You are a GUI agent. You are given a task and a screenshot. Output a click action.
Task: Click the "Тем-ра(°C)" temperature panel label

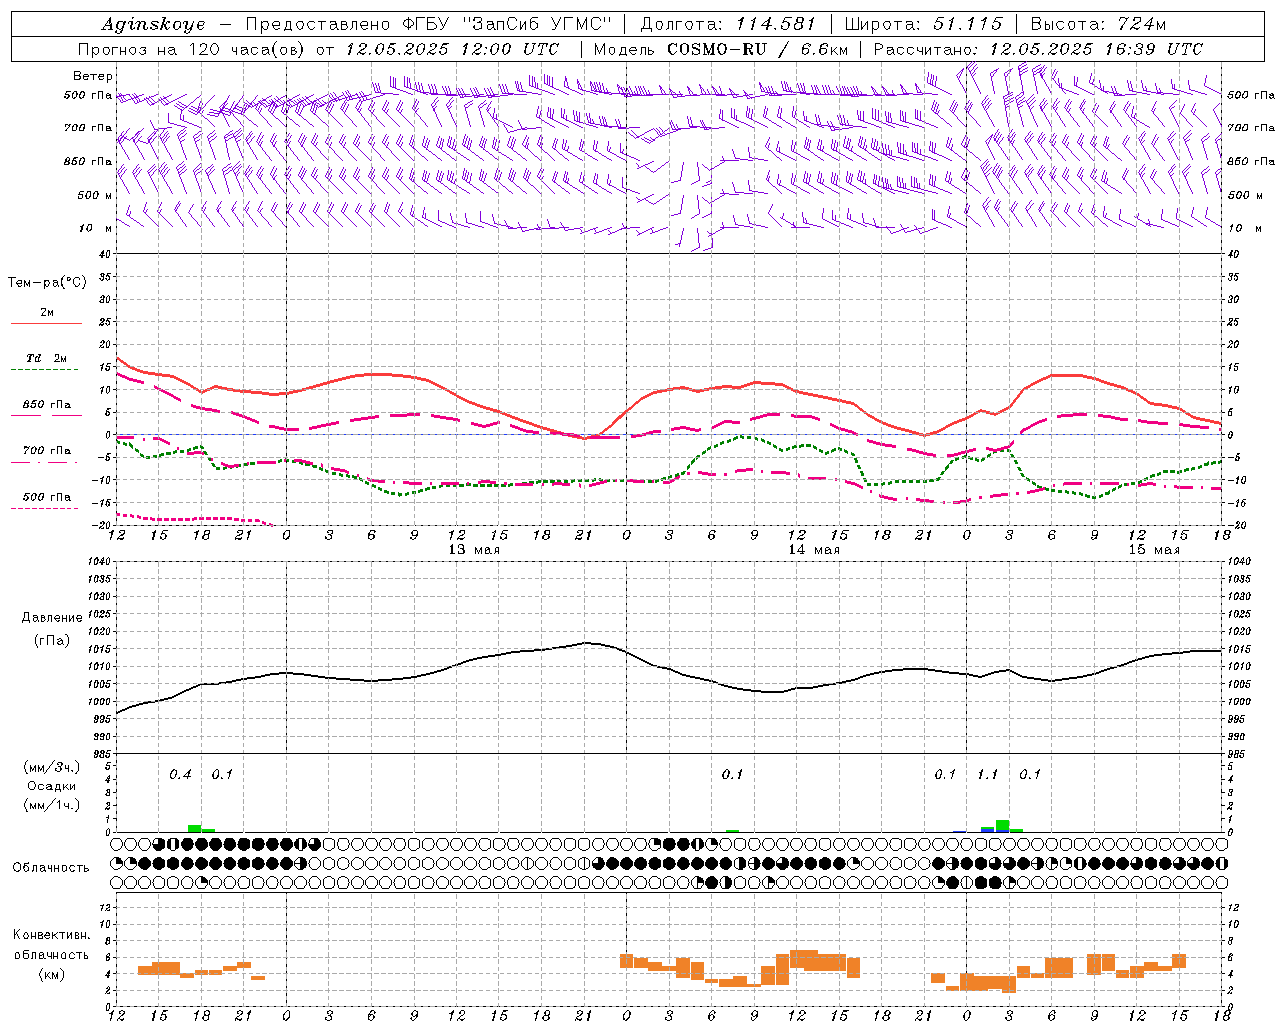(x=47, y=283)
